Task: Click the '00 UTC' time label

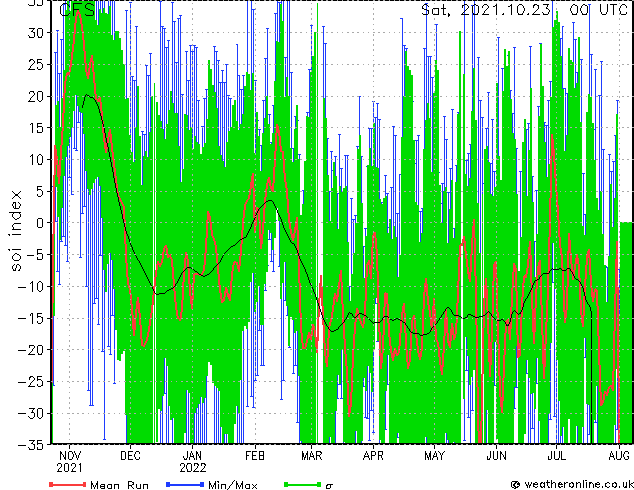Action: tap(598, 10)
